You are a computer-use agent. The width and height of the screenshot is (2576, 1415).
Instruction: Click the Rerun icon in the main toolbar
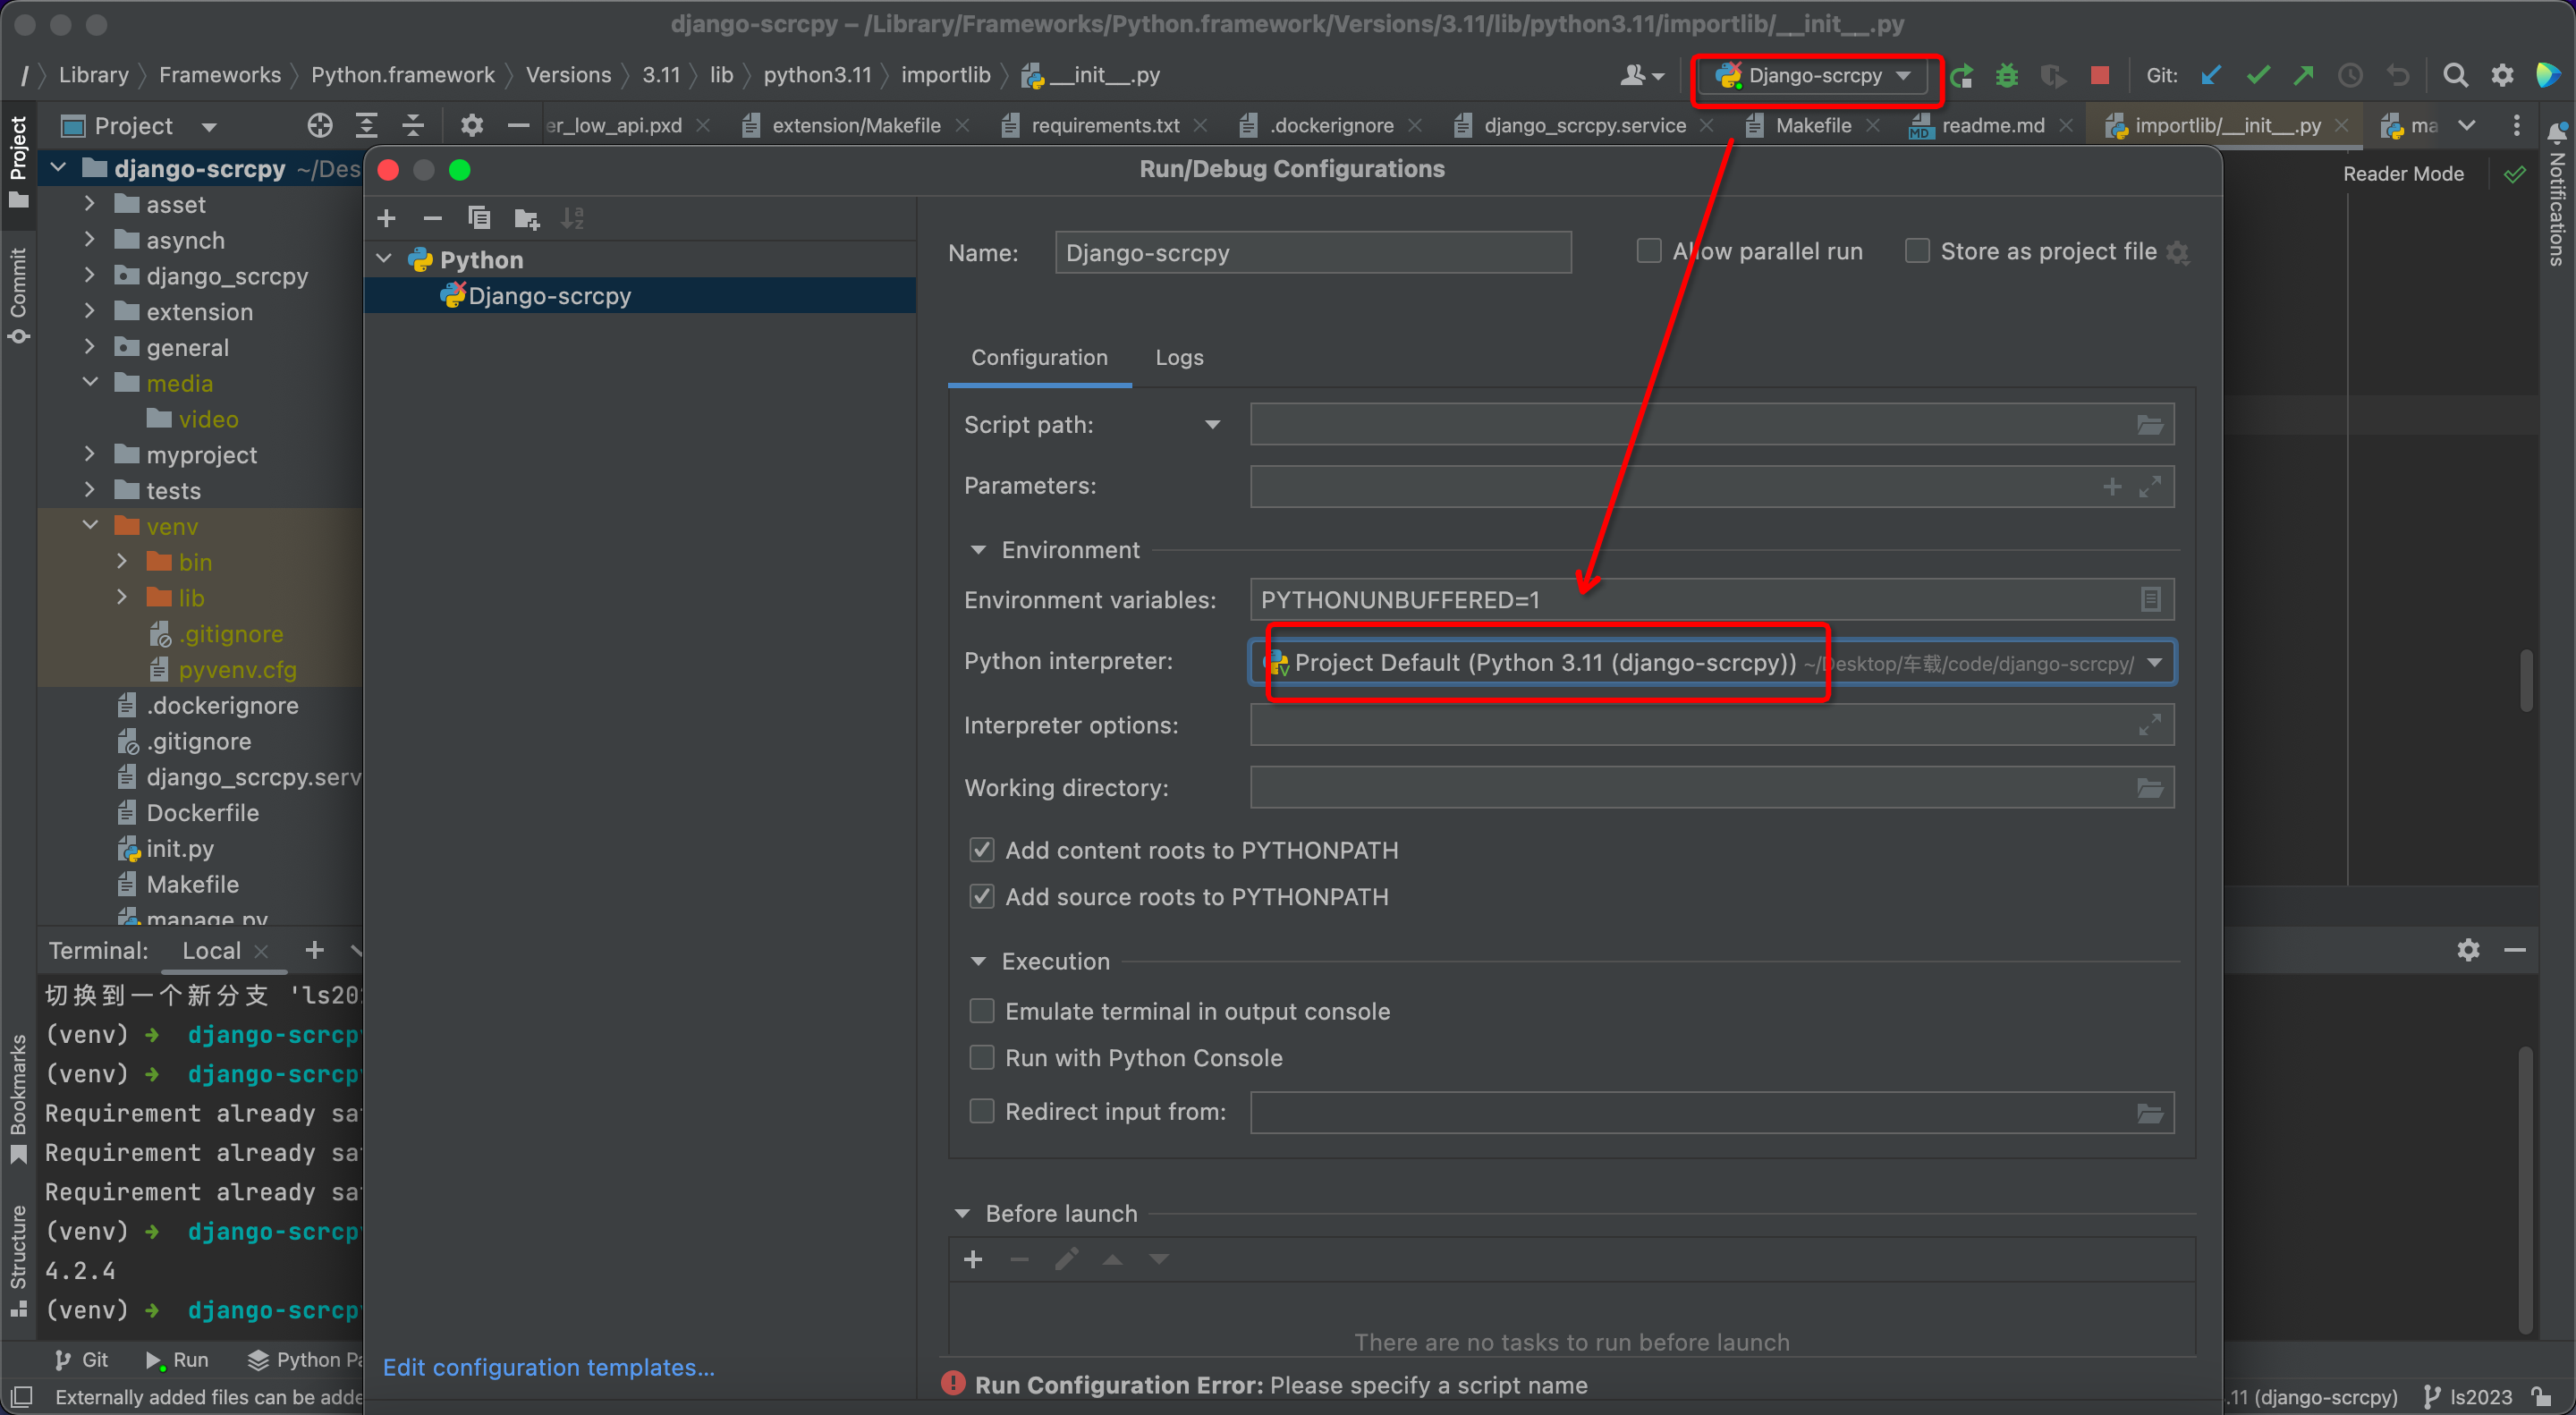[1961, 76]
